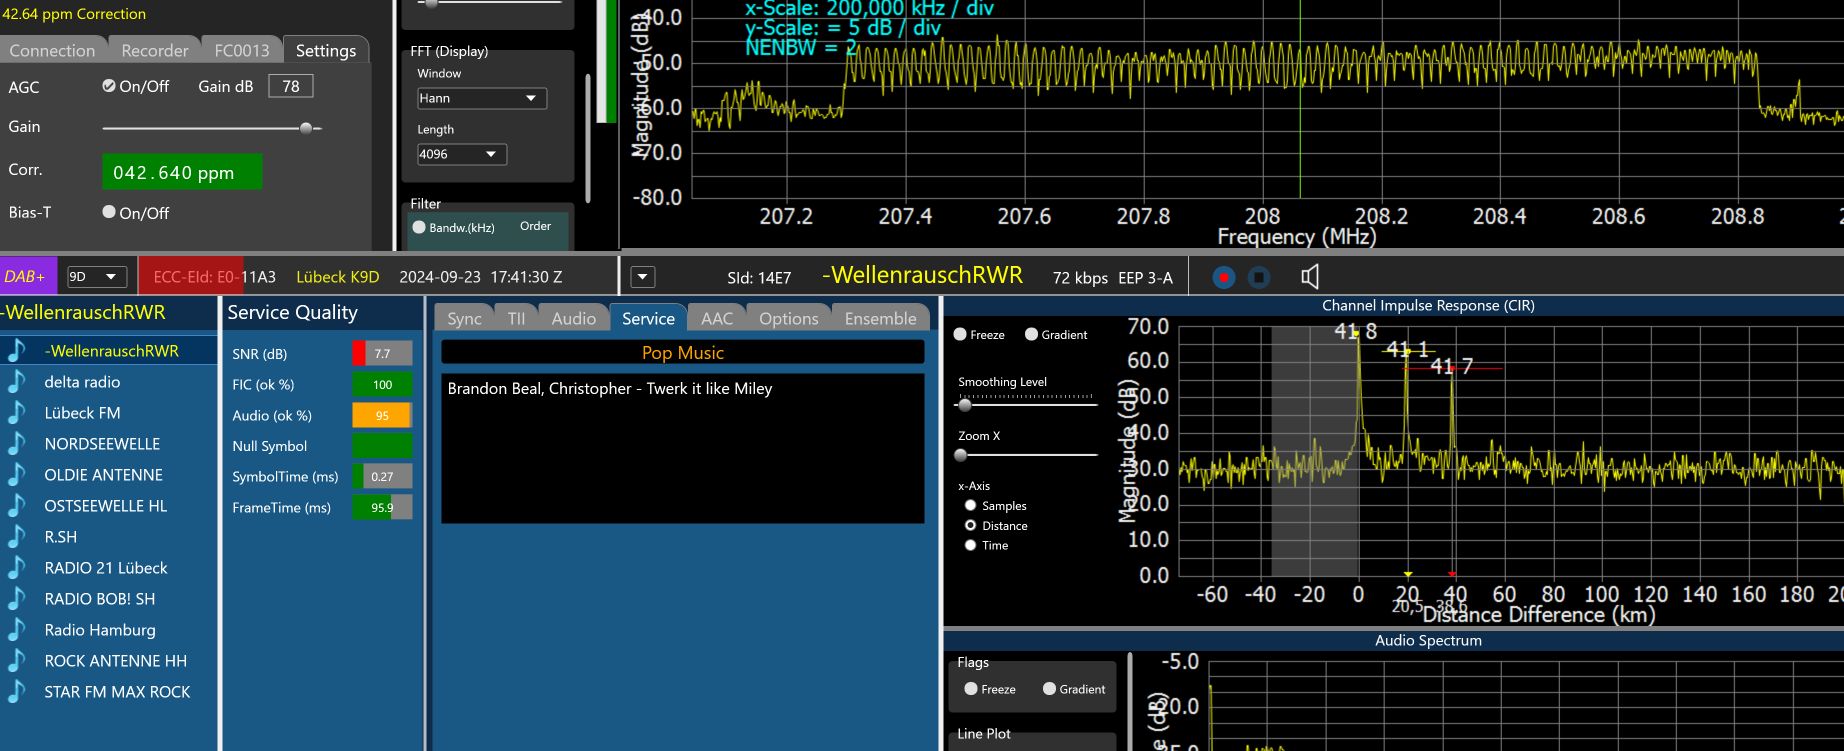This screenshot has width=1844, height=751.
Task: Expand the 9D channel selector dropdown
Action: 96,277
